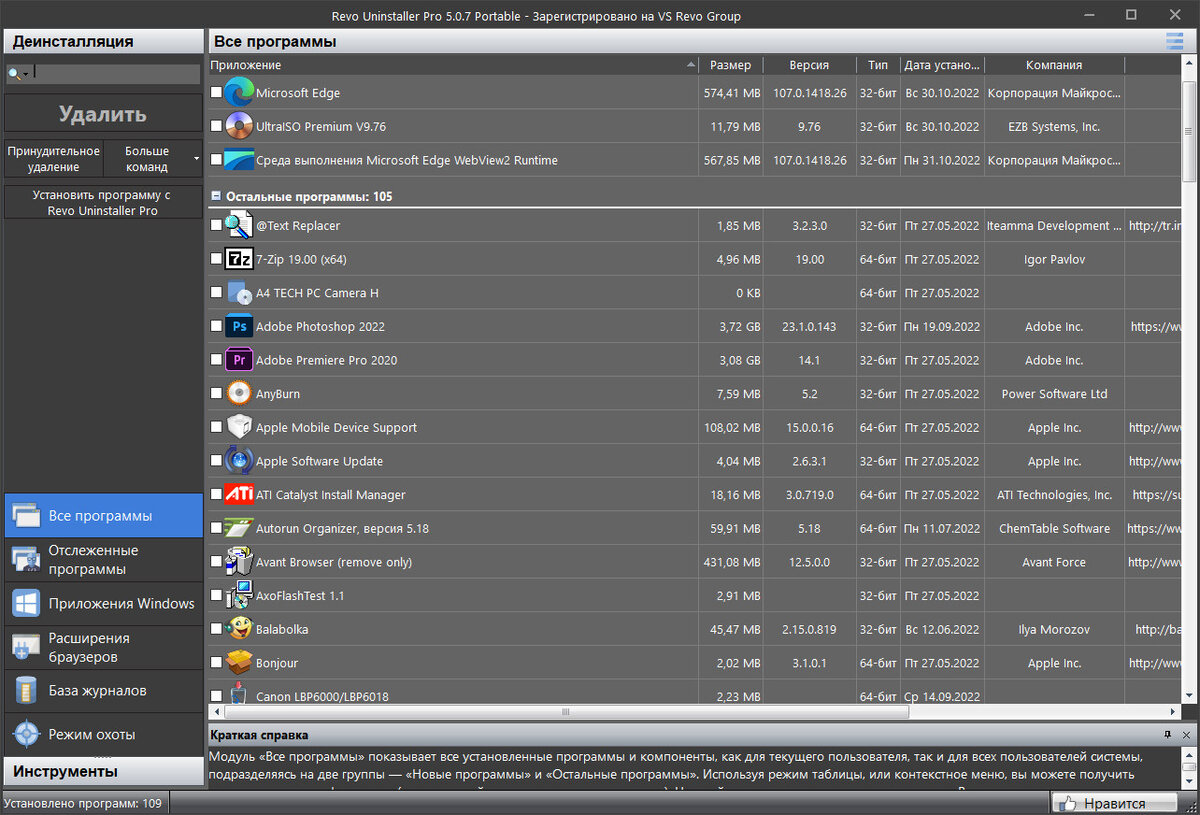1200x815 pixels.
Task: Open Режим охоты in the sidebar
Action: [104, 735]
